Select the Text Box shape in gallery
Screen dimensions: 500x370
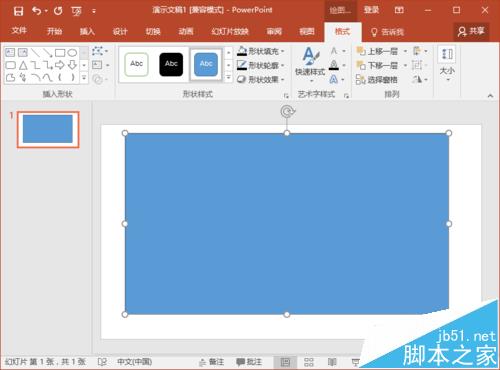10,52
